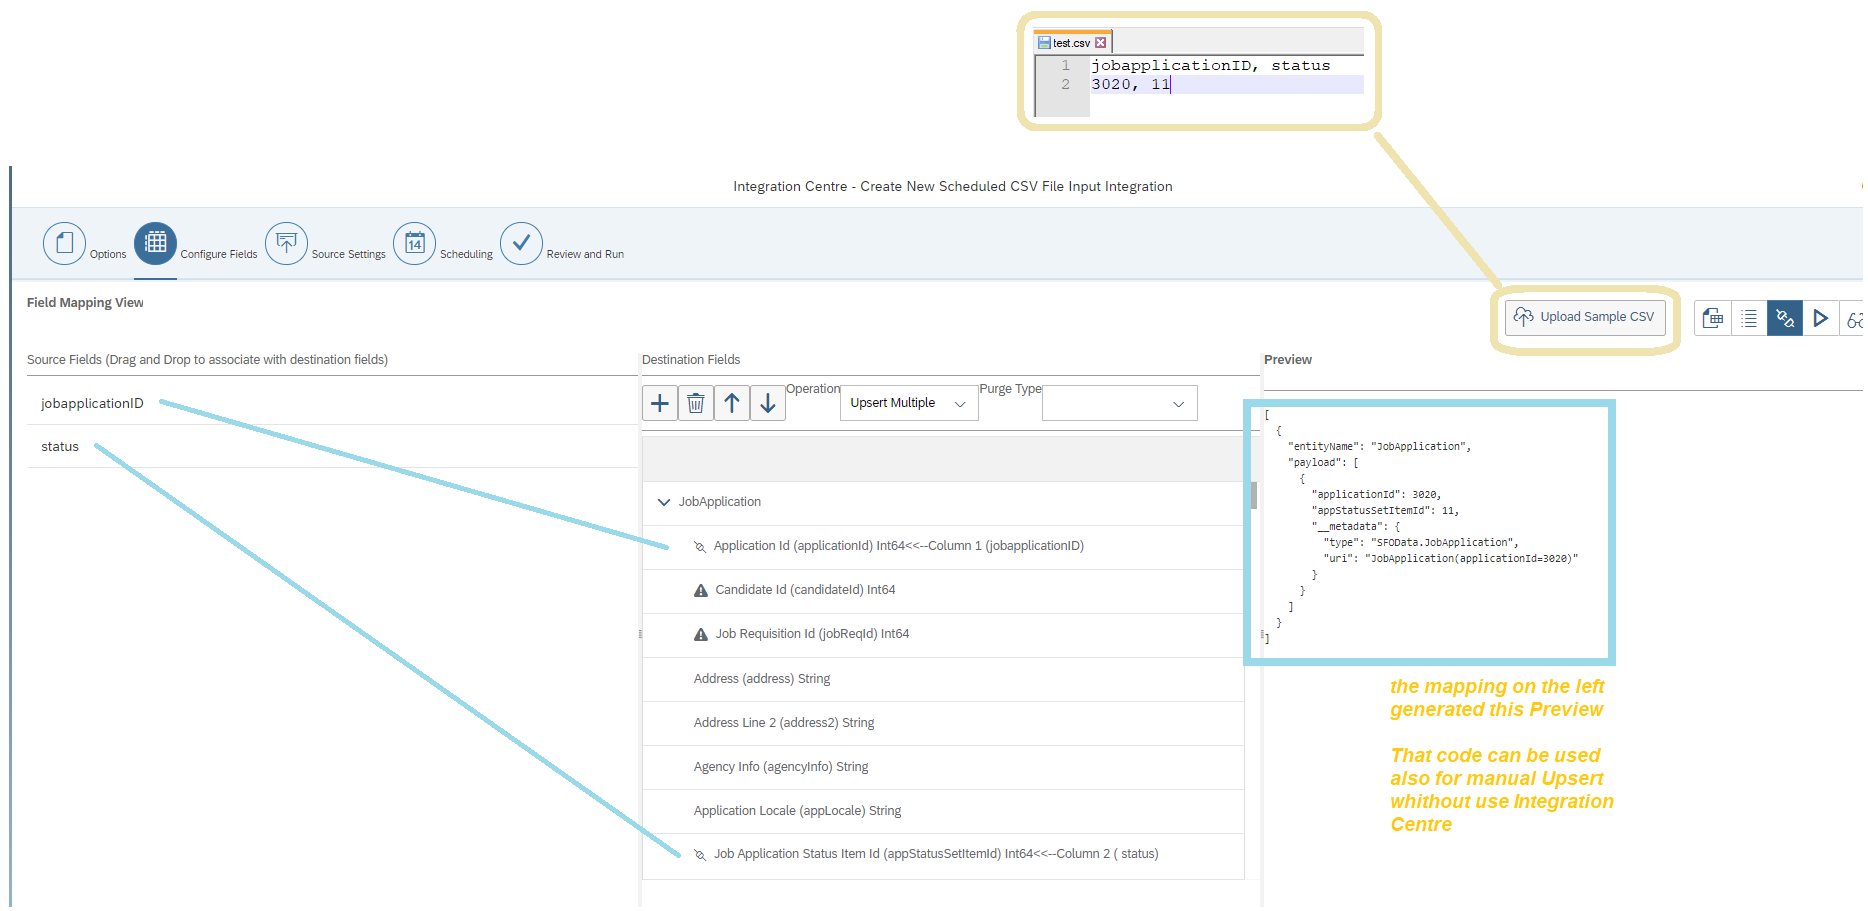Move destination field up with arrow icon
This screenshot has height=911, width=1868.
pos(732,403)
